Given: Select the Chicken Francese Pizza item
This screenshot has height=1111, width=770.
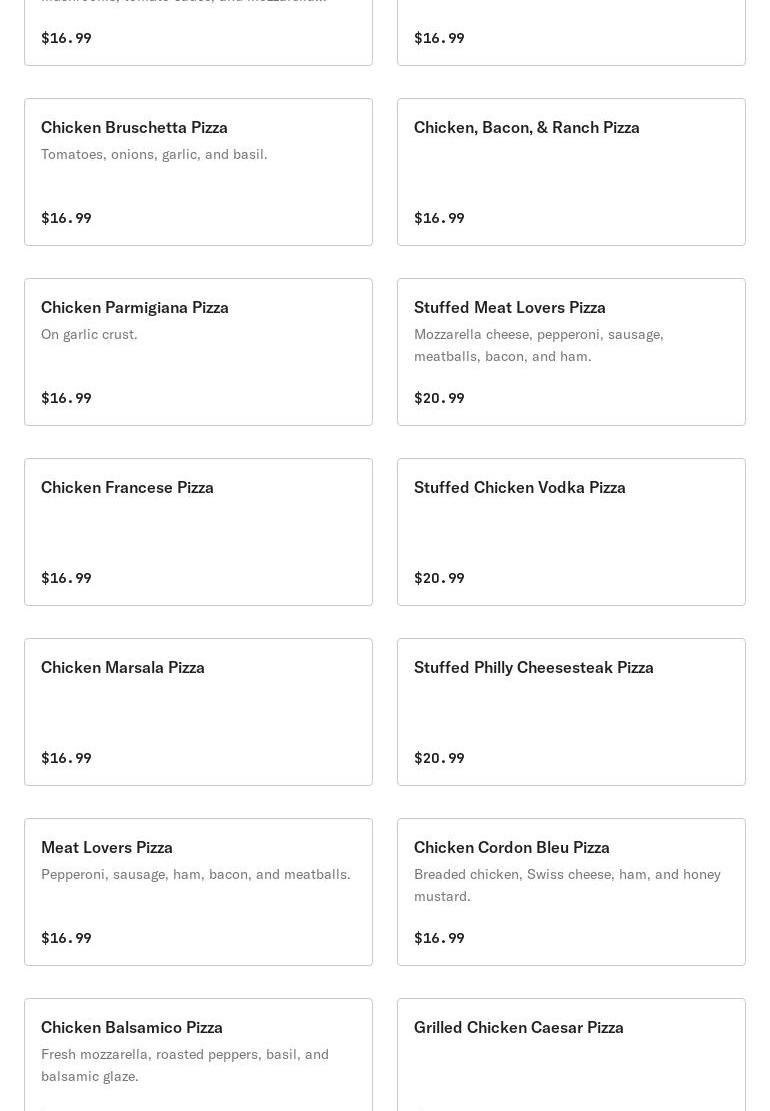Looking at the screenshot, I should [127, 488].
